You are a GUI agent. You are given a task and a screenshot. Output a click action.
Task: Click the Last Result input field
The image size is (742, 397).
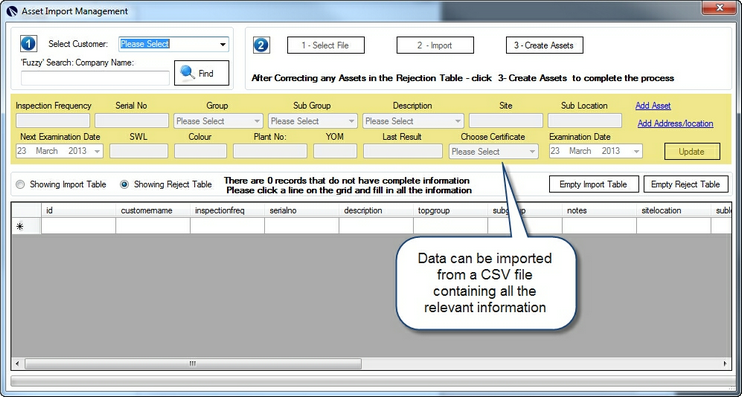(403, 151)
